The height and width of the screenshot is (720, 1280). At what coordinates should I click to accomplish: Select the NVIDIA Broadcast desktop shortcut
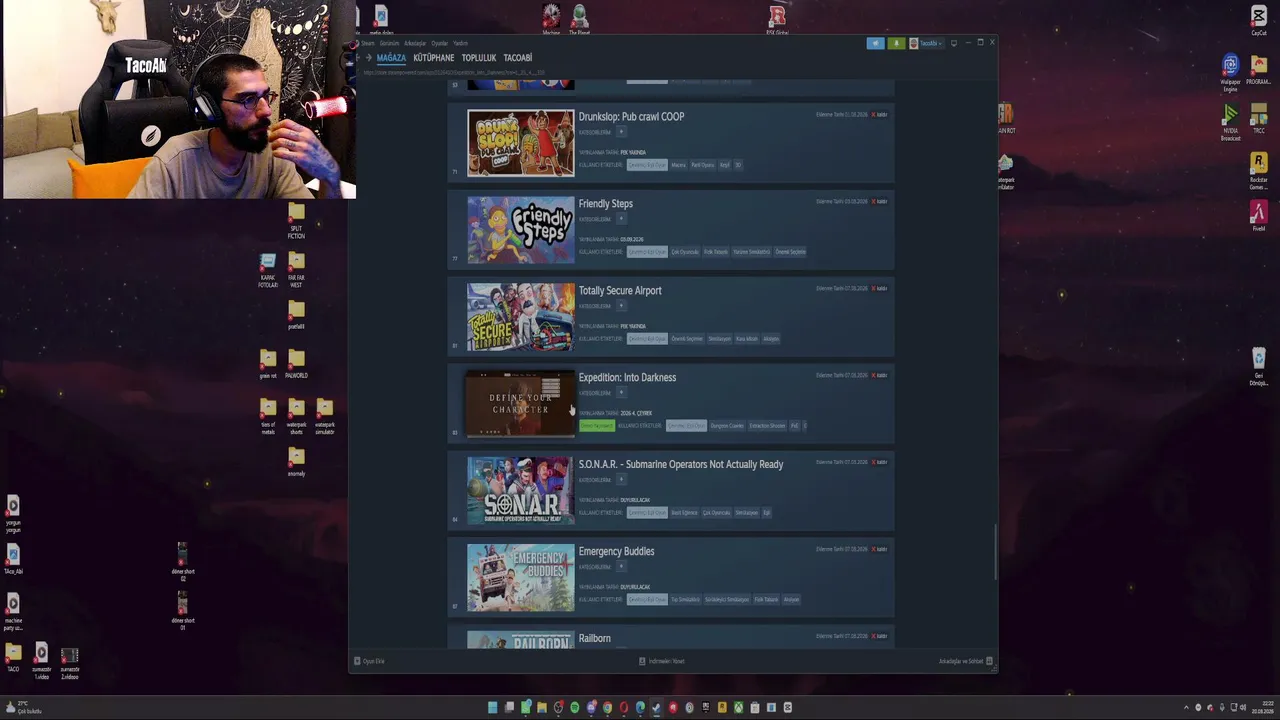point(1230,123)
